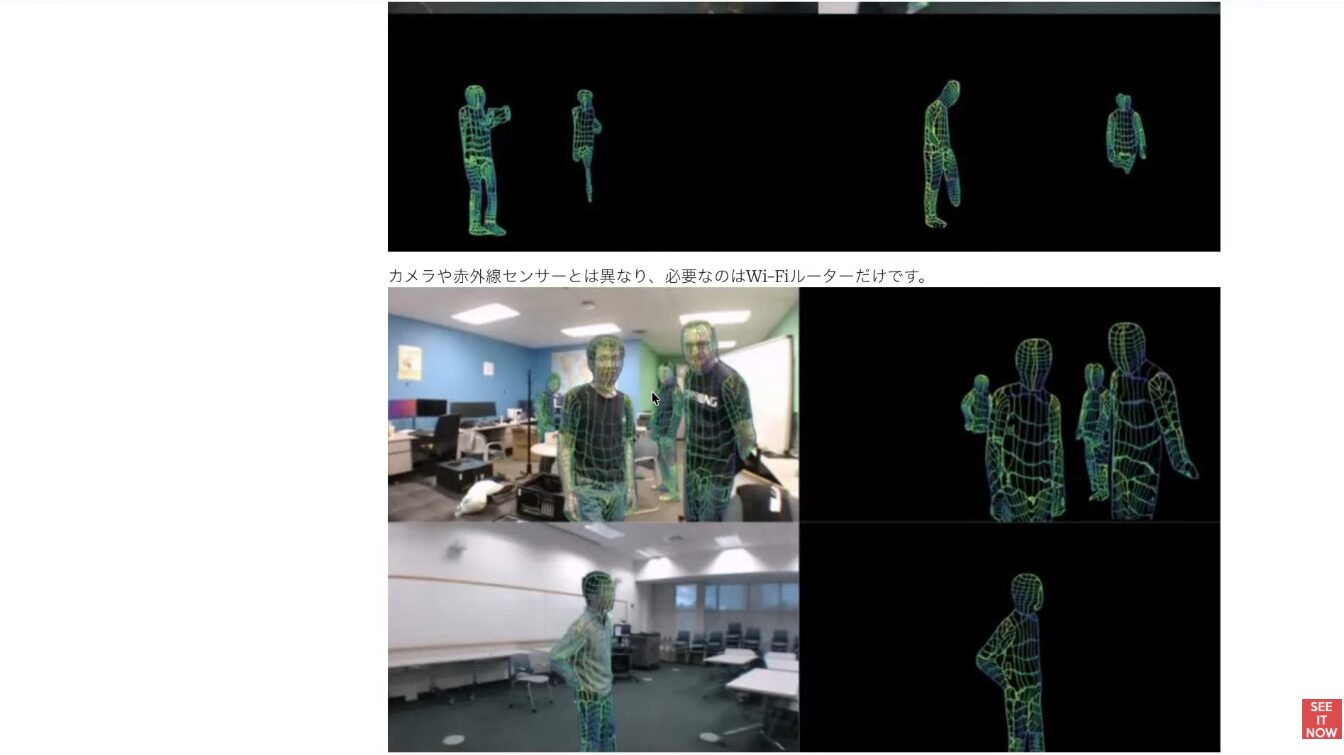Select the walking wireframe figure in top image
This screenshot has height=755, width=1344.
(x=941, y=155)
